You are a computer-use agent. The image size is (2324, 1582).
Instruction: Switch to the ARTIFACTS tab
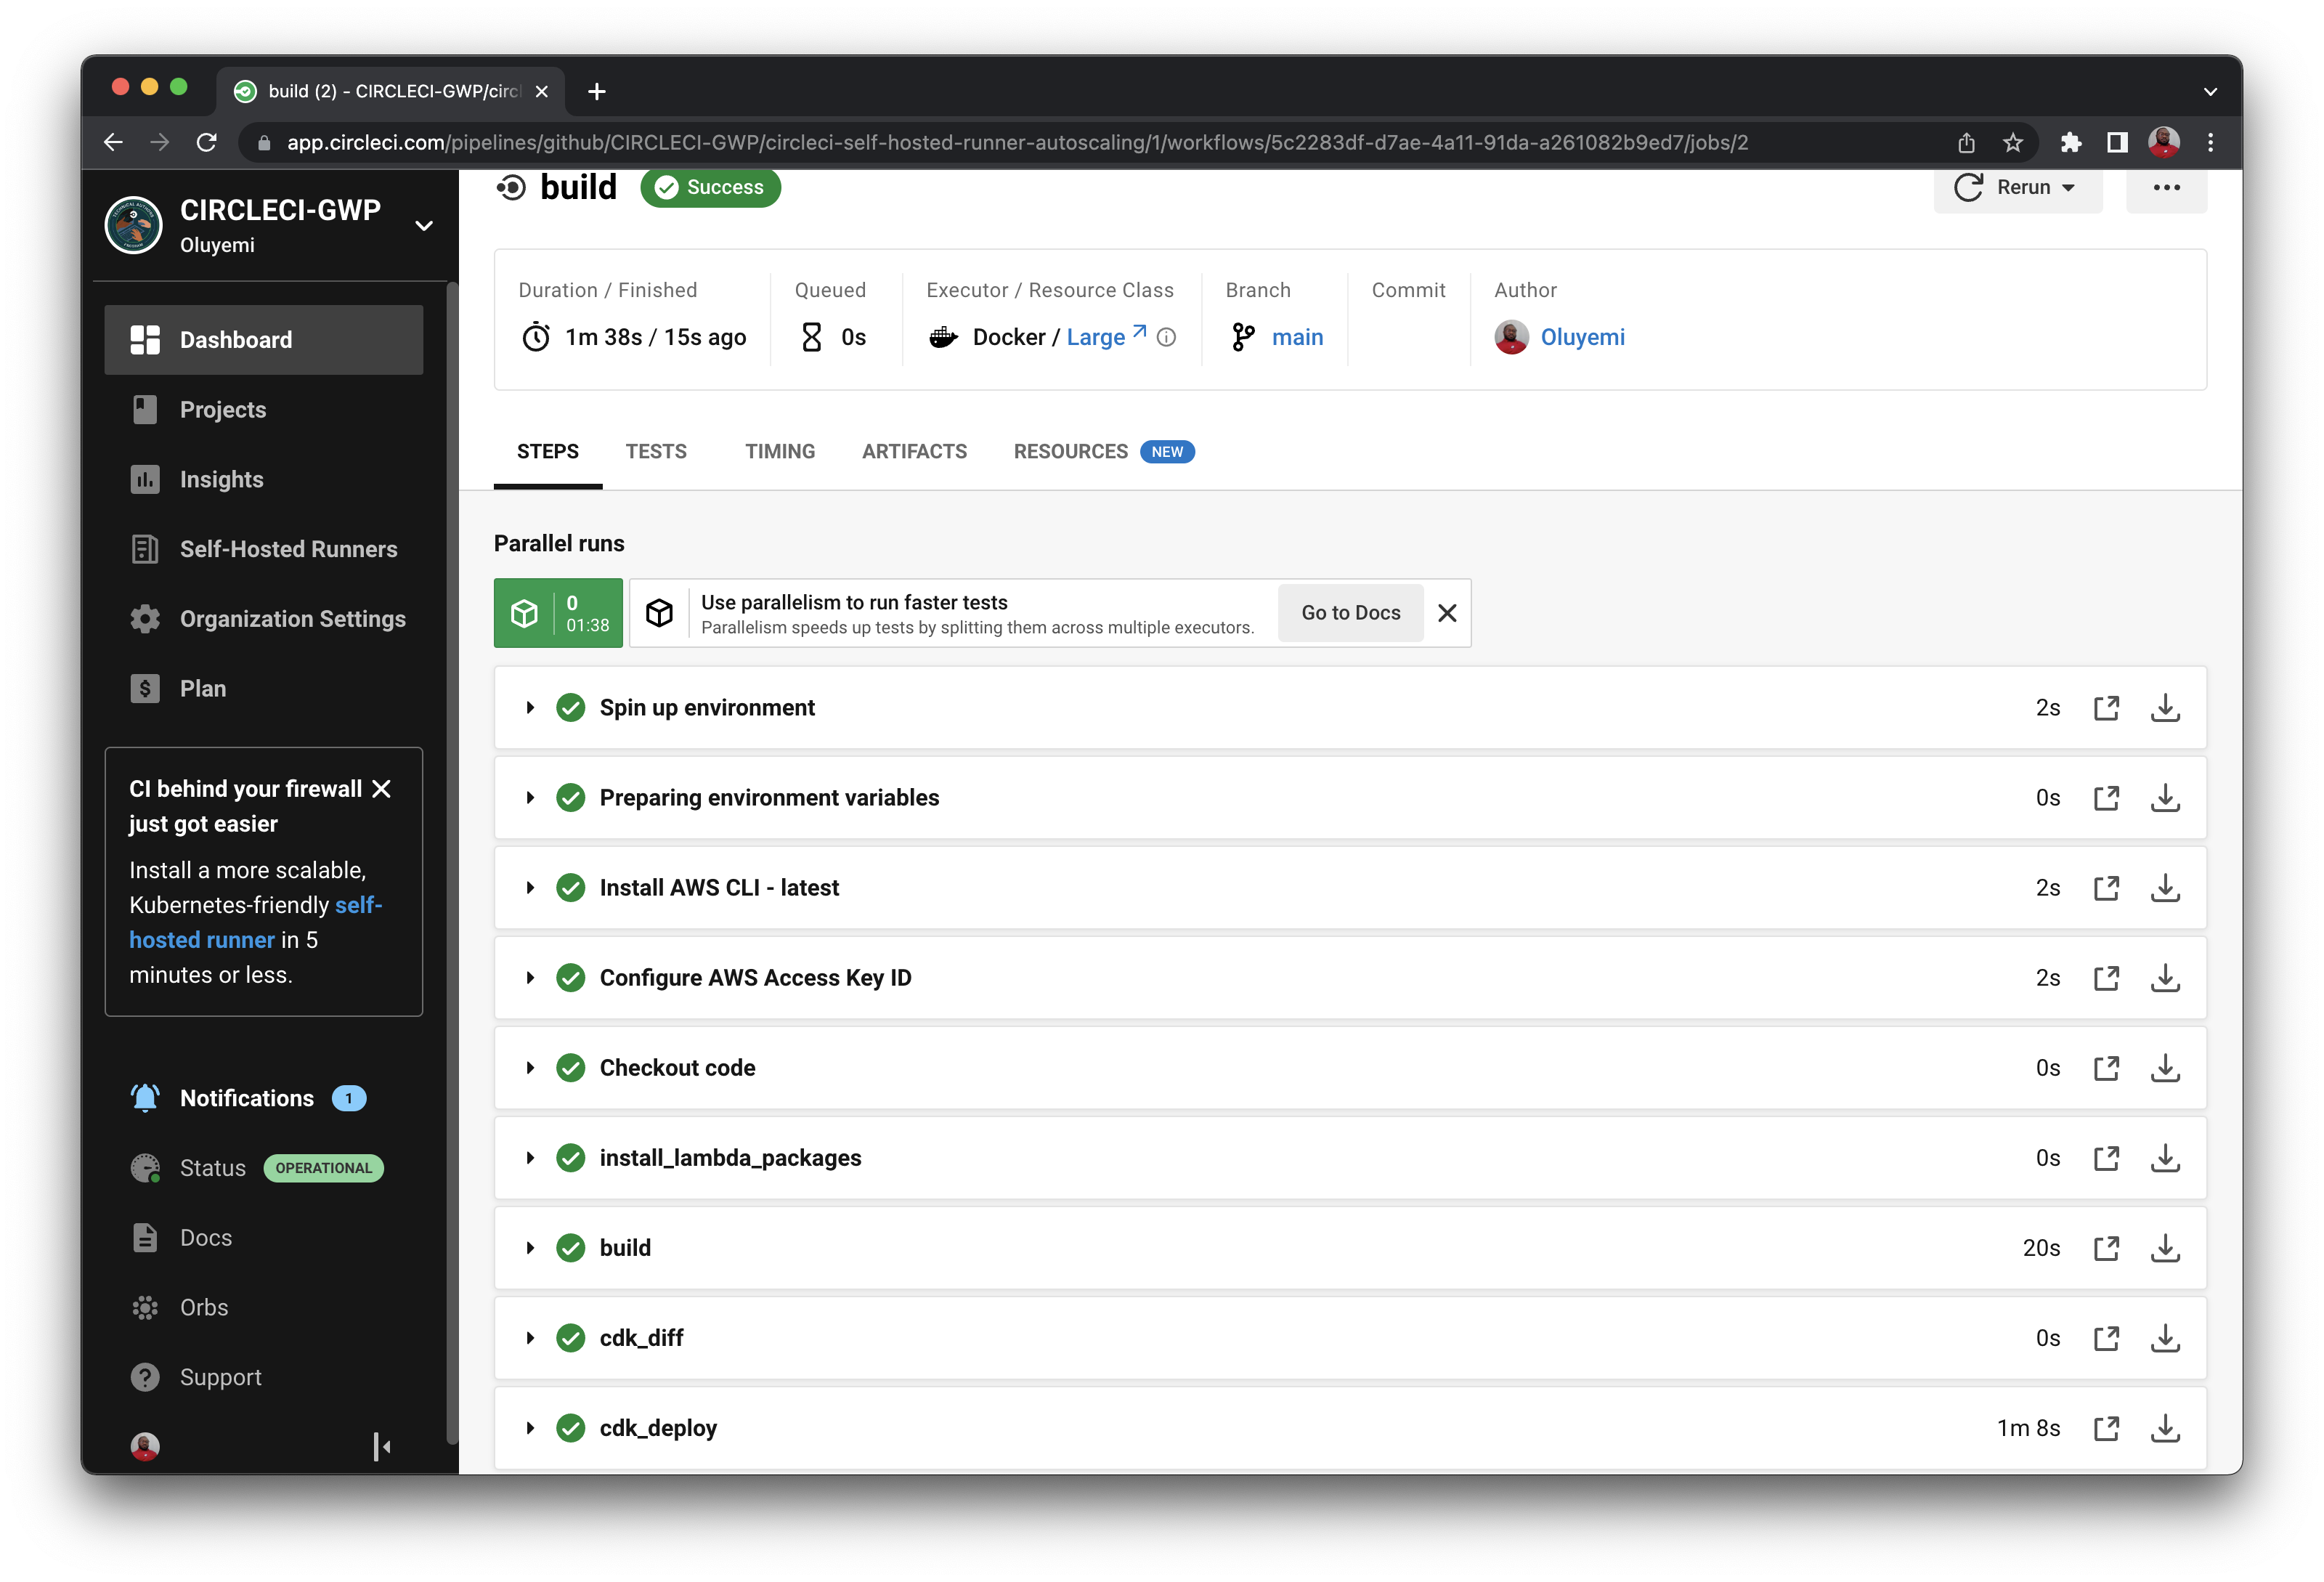pos(913,451)
